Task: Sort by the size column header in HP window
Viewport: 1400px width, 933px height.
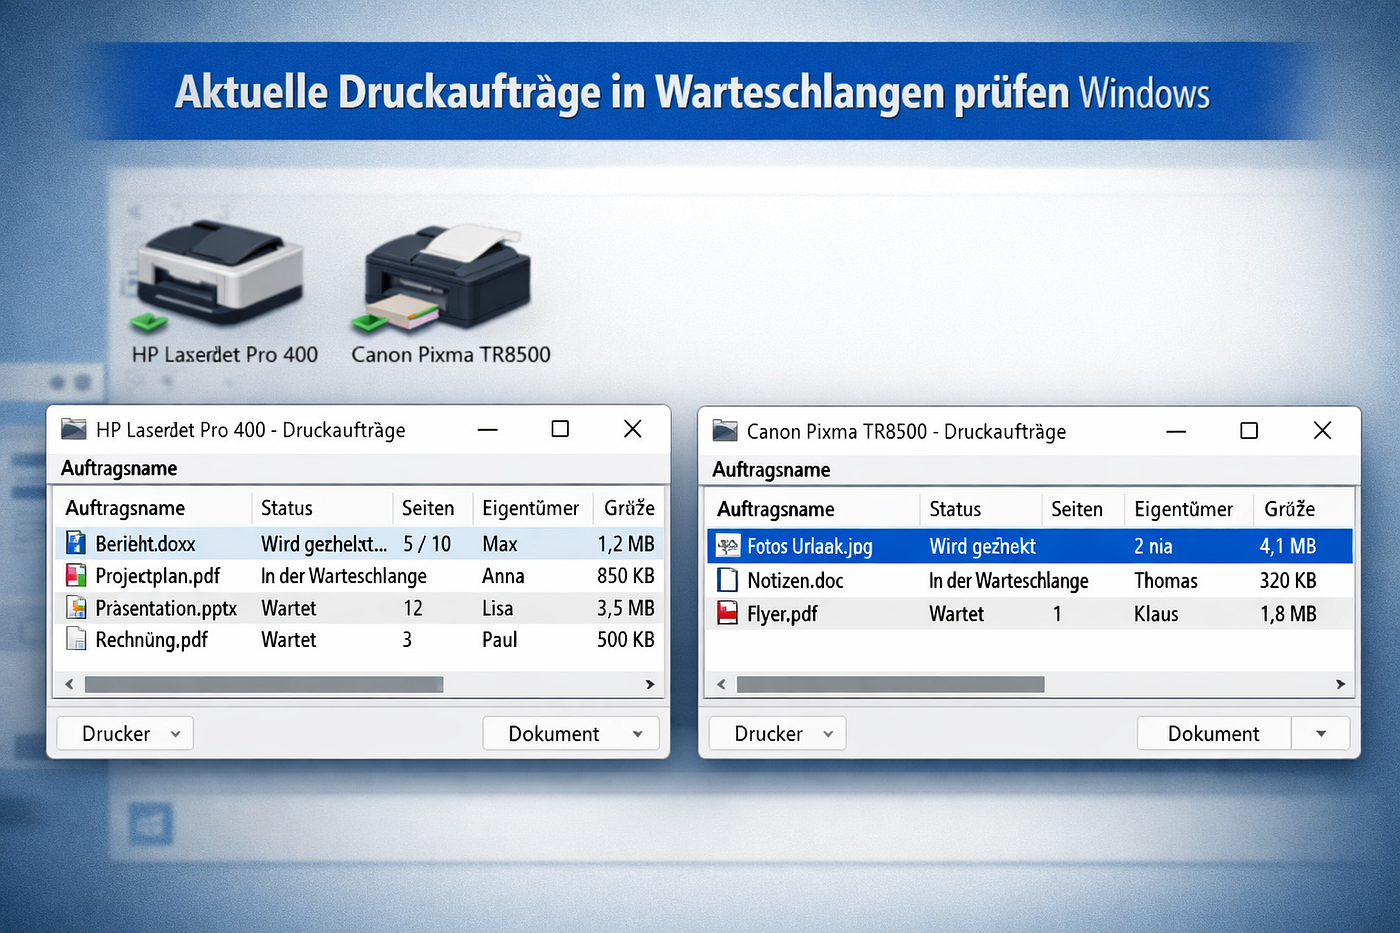Action: click(x=628, y=508)
